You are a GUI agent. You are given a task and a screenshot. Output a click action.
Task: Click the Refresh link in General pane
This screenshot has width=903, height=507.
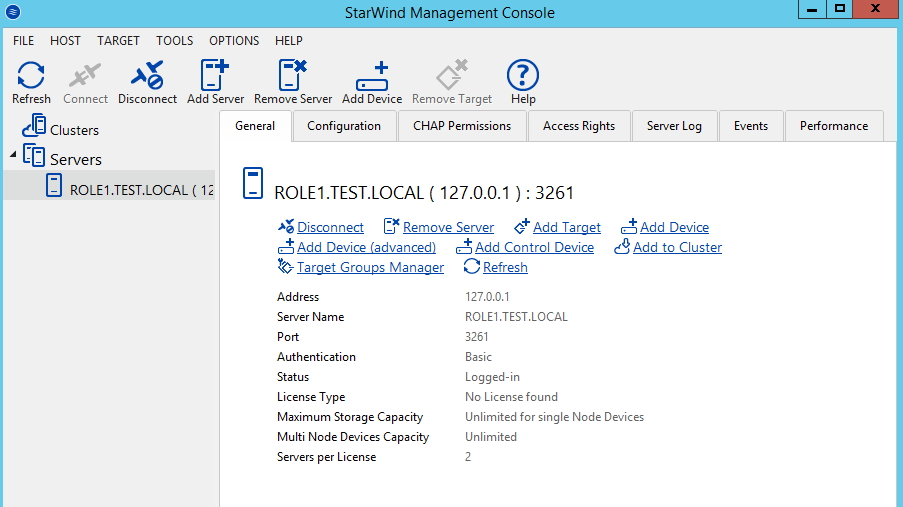505,267
